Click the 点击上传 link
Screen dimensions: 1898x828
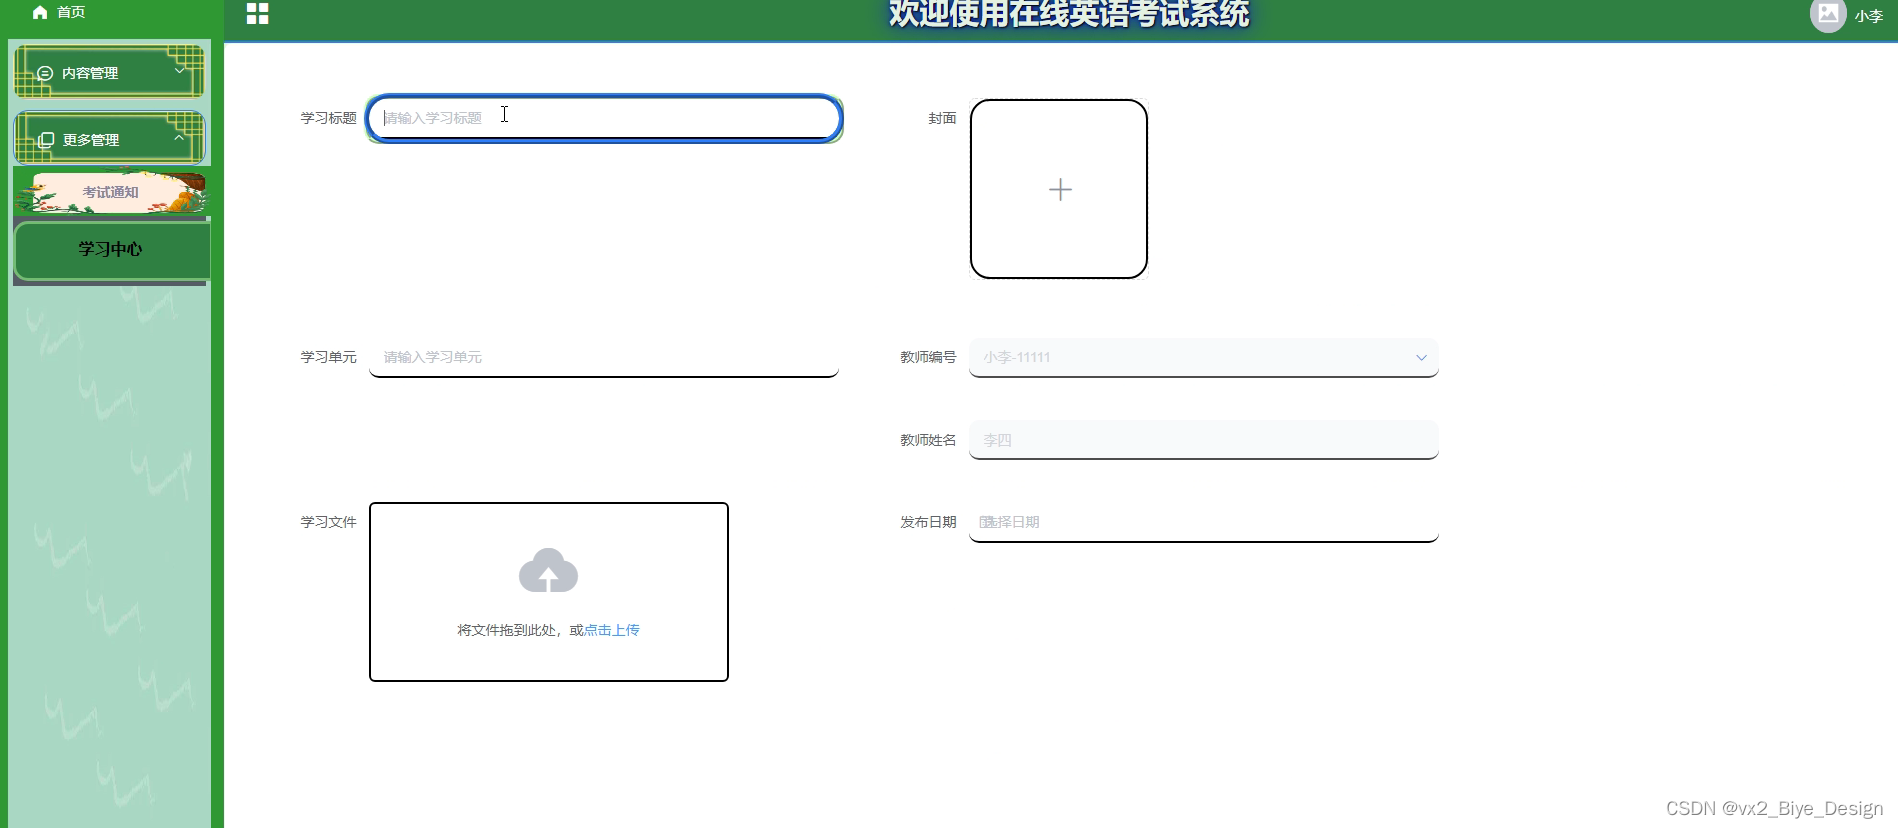coord(611,630)
